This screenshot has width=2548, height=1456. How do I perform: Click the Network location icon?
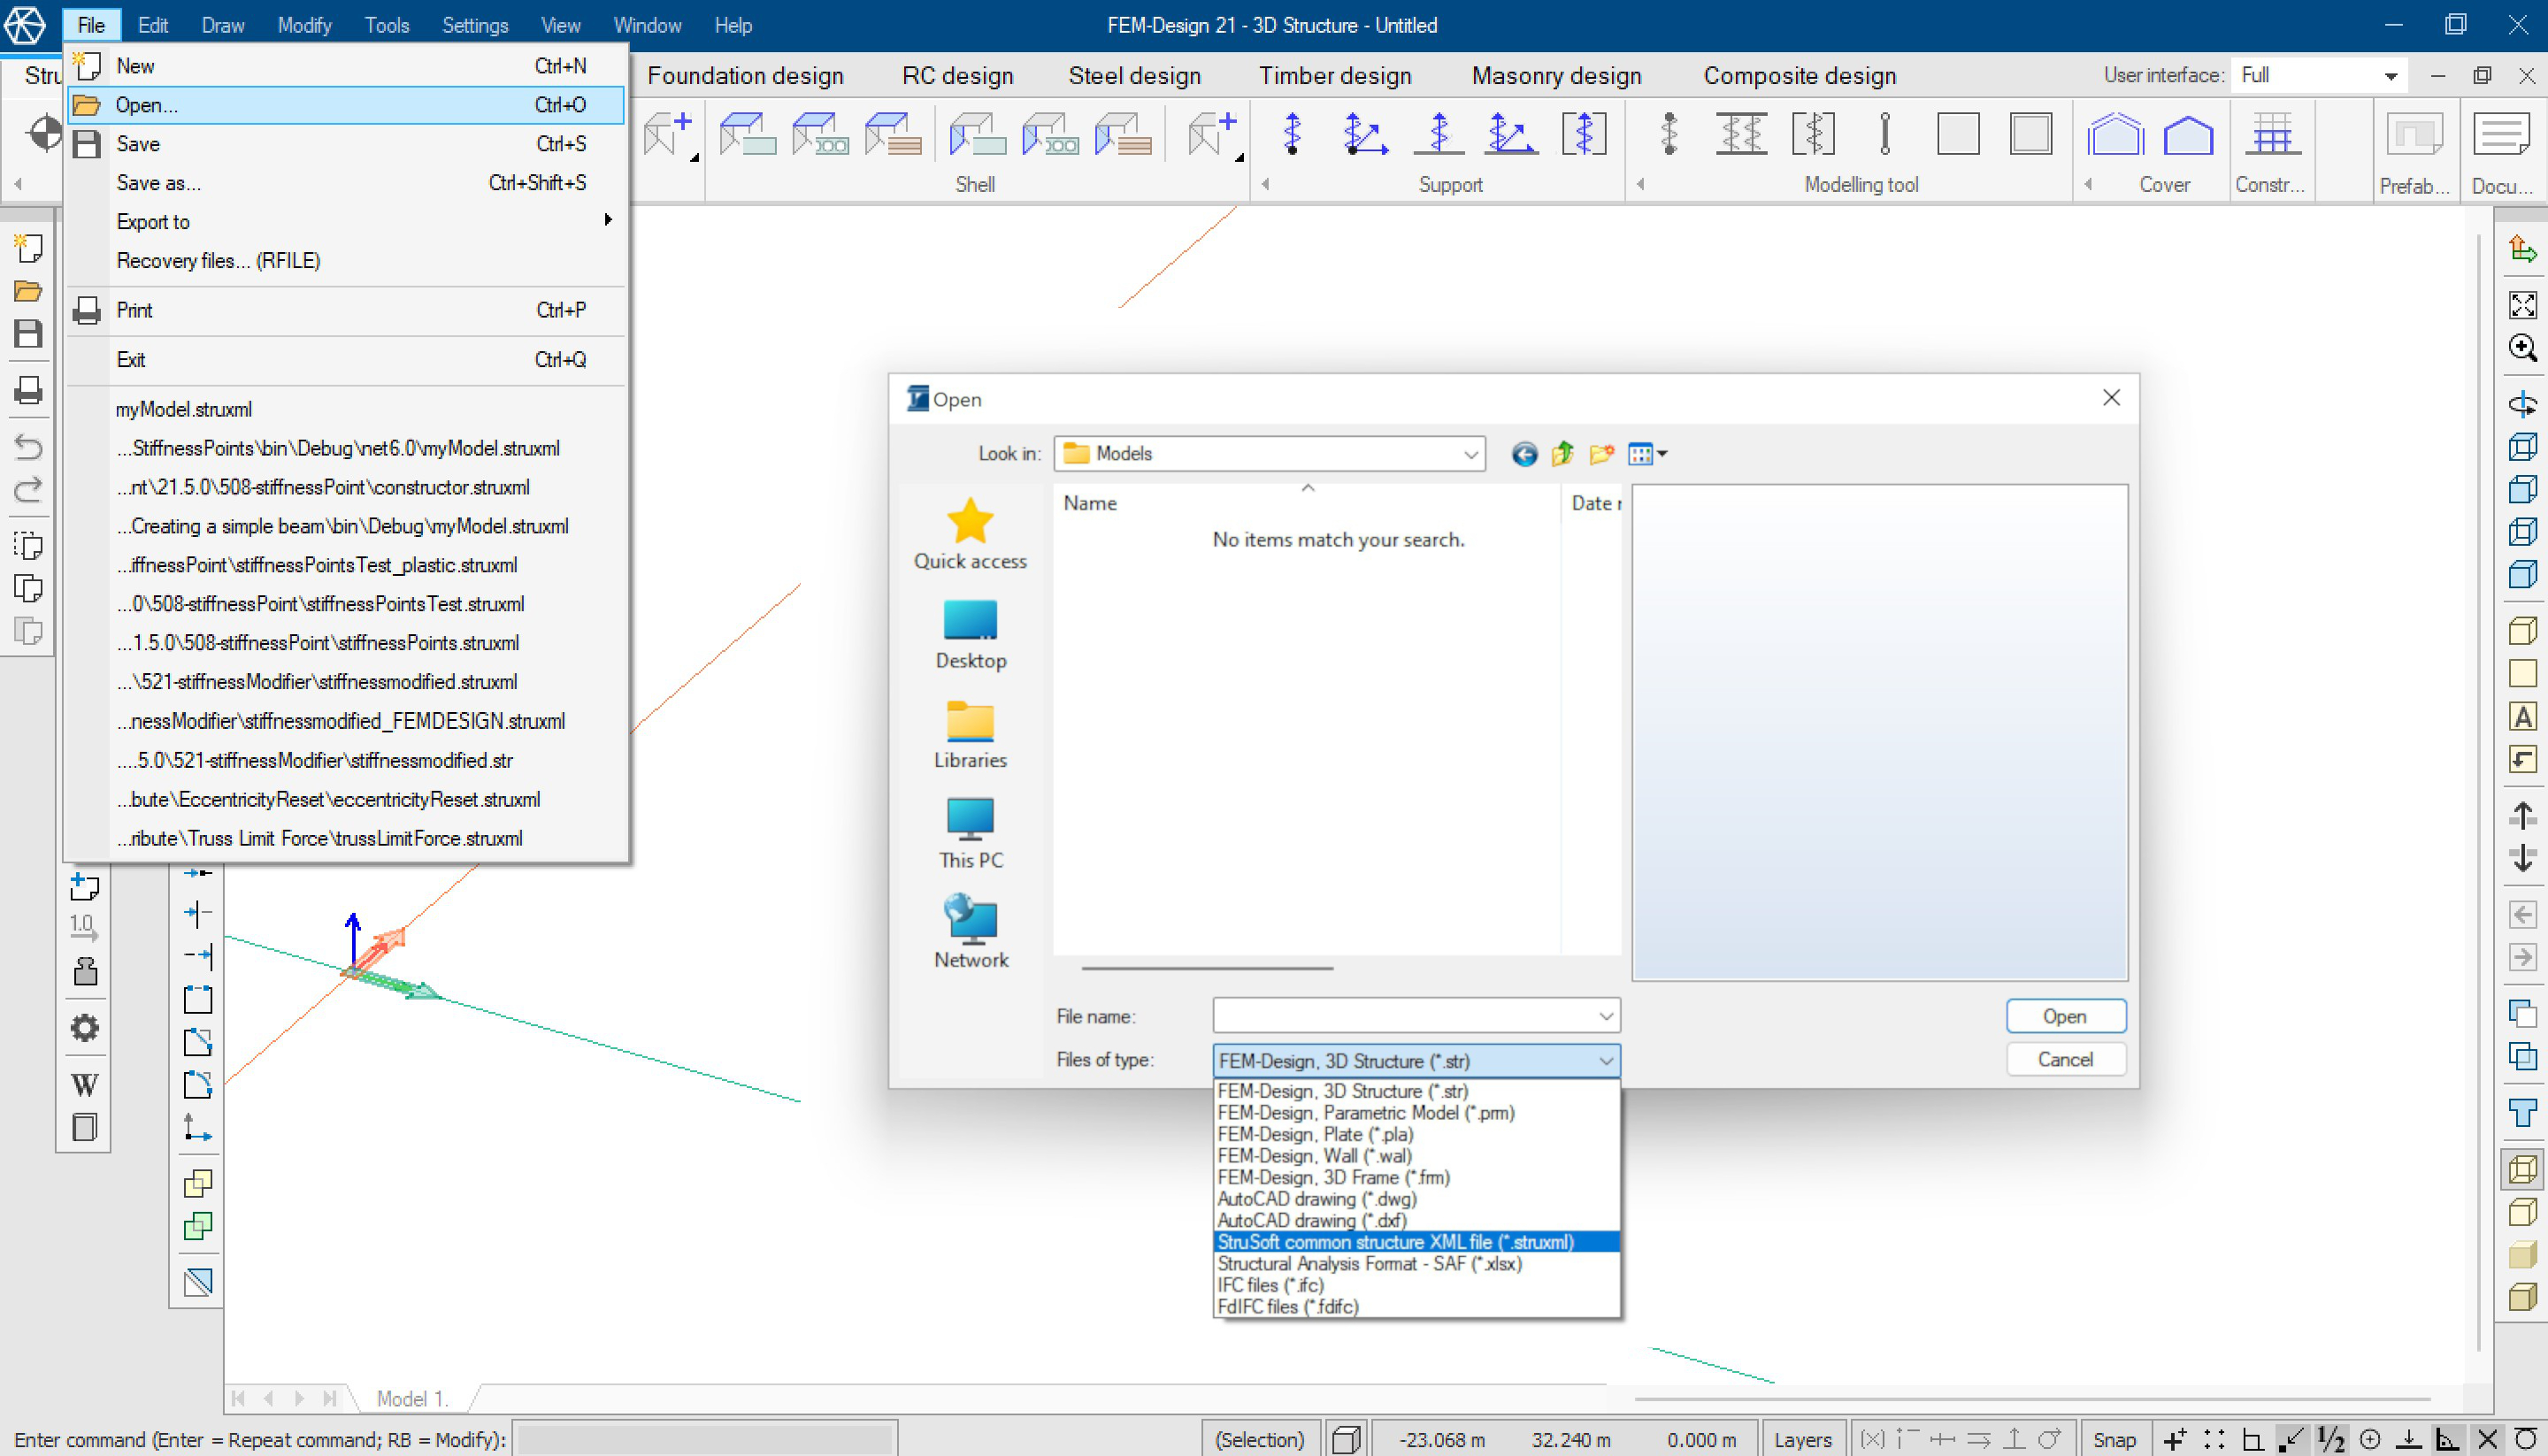point(969,919)
